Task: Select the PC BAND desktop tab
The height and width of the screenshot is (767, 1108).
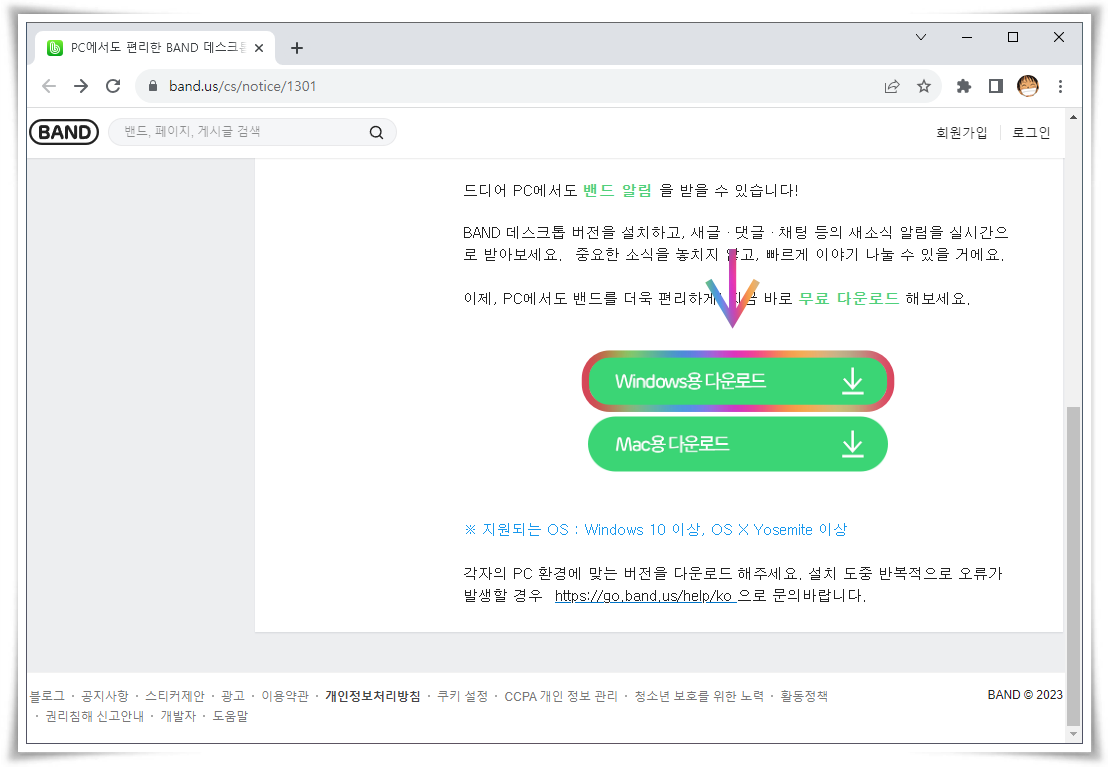Action: pos(155,47)
